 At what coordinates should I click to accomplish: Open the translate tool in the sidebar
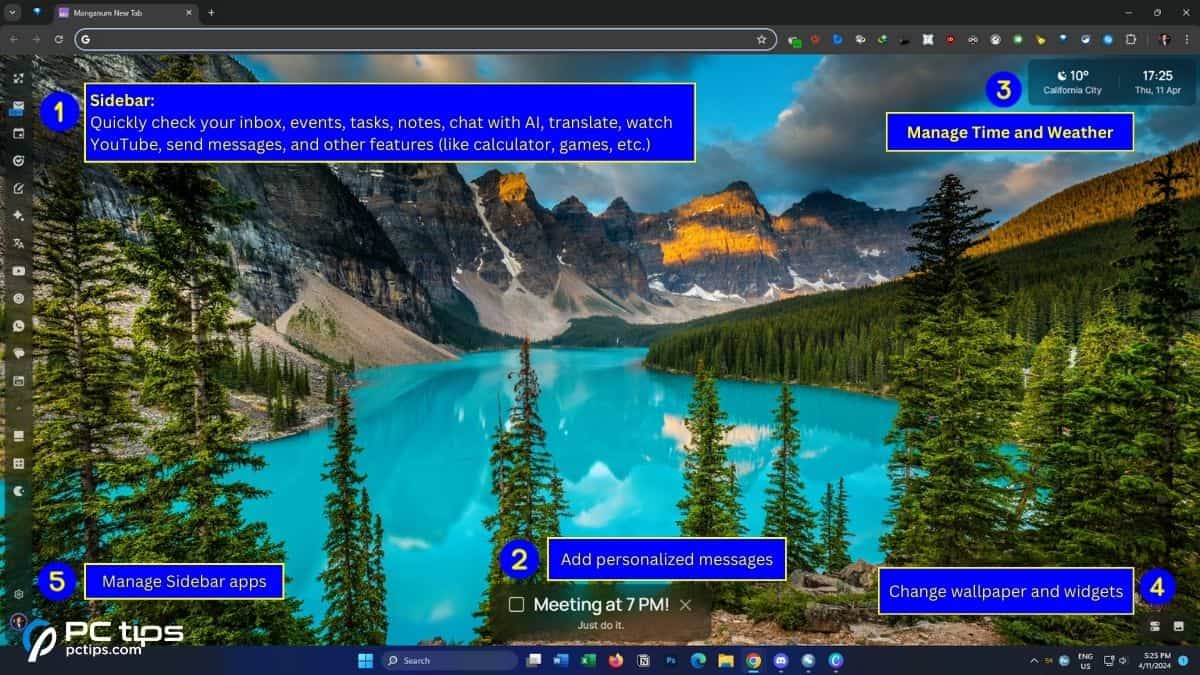coord(18,243)
